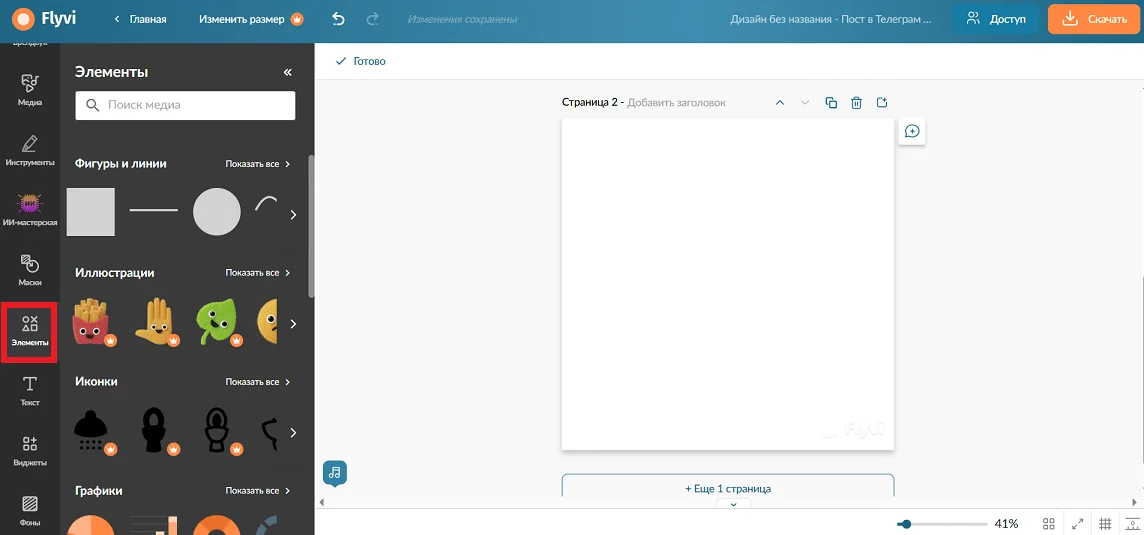This screenshot has height=535, width=1144.
Task: Duplicate page 2 with copy icon
Action: click(831, 103)
